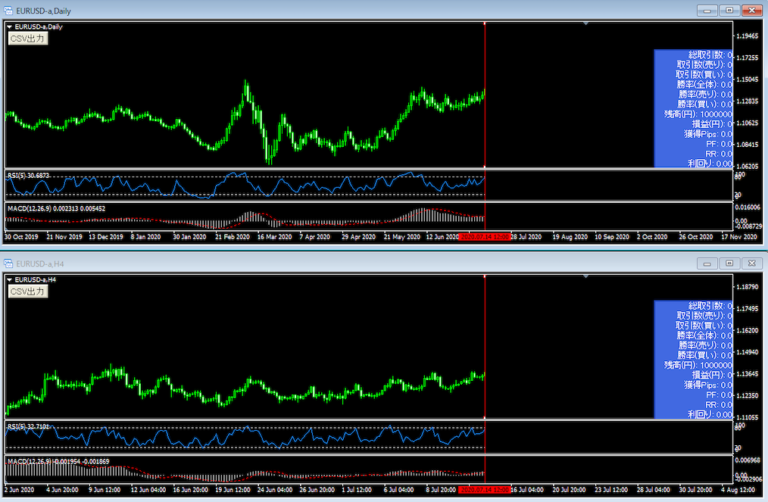Screen dimensions: 768x502
Task: Click red date marker on Daily time axis
Action: [485, 238]
